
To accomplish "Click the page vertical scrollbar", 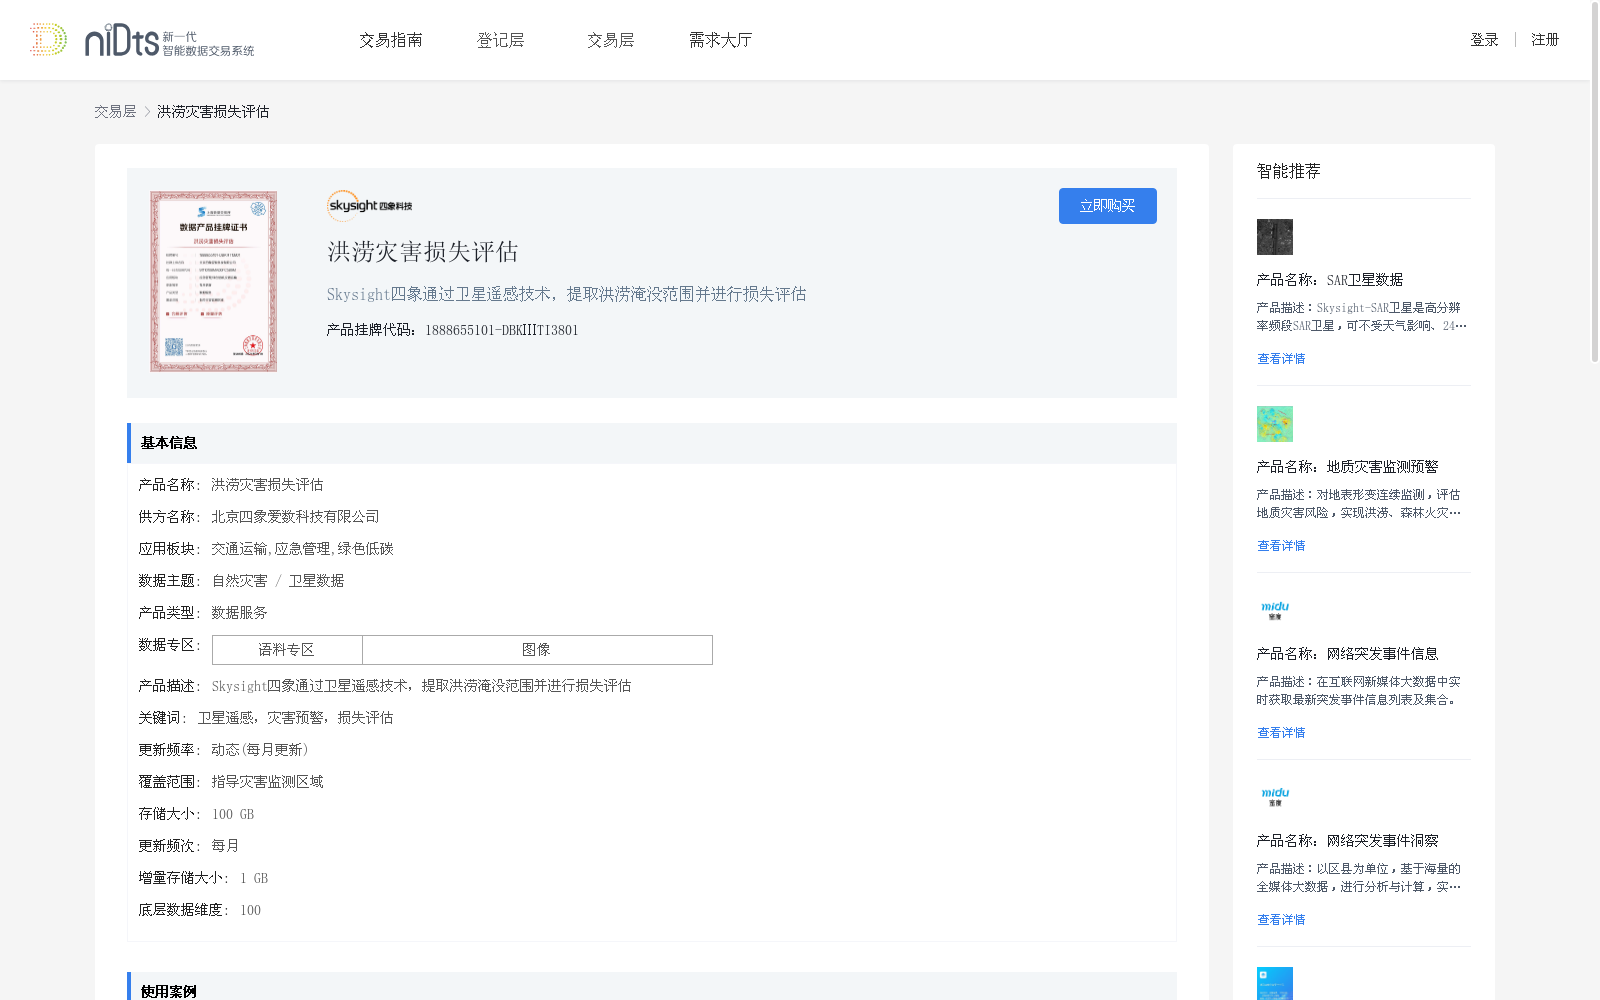I will click(1594, 182).
